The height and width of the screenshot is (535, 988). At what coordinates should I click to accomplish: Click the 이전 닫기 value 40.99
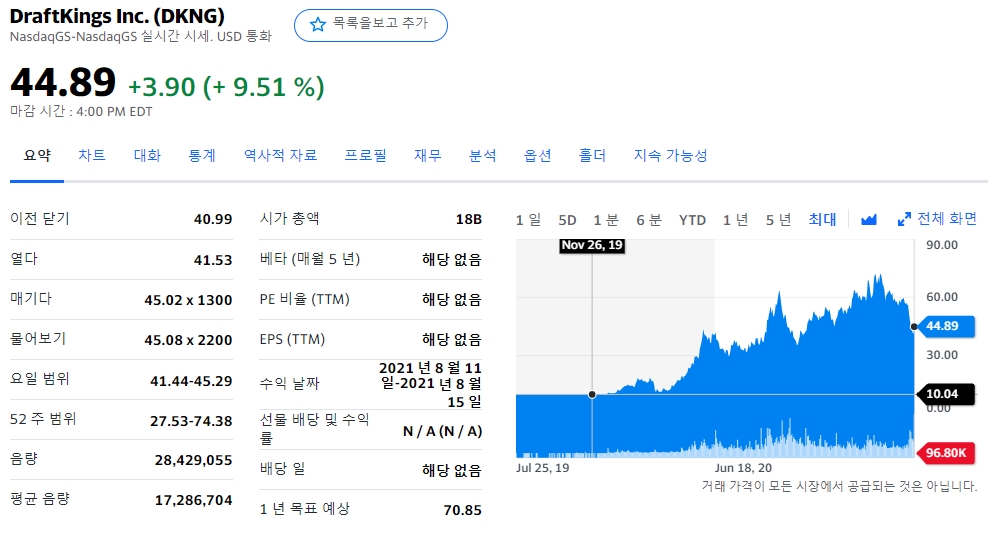[213, 219]
